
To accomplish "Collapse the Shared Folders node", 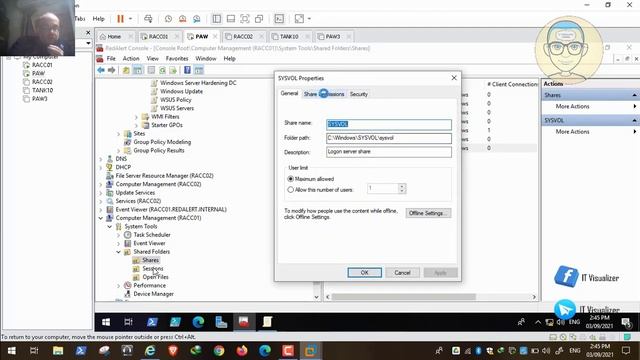I will (118, 252).
